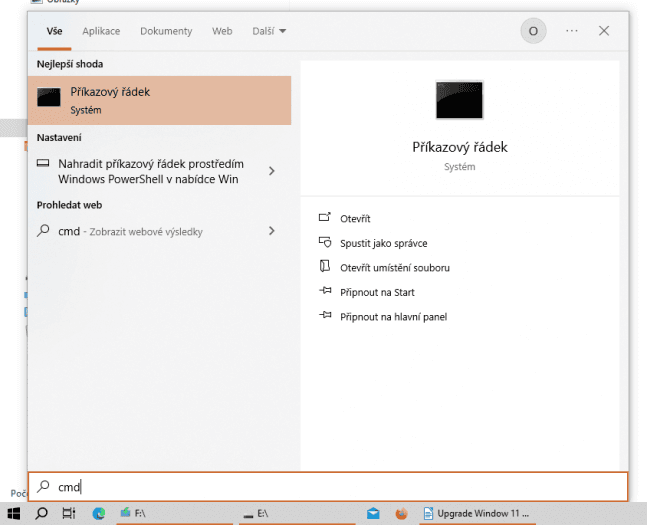
Task: Click the magnifier icon in search box
Action: coord(43,486)
